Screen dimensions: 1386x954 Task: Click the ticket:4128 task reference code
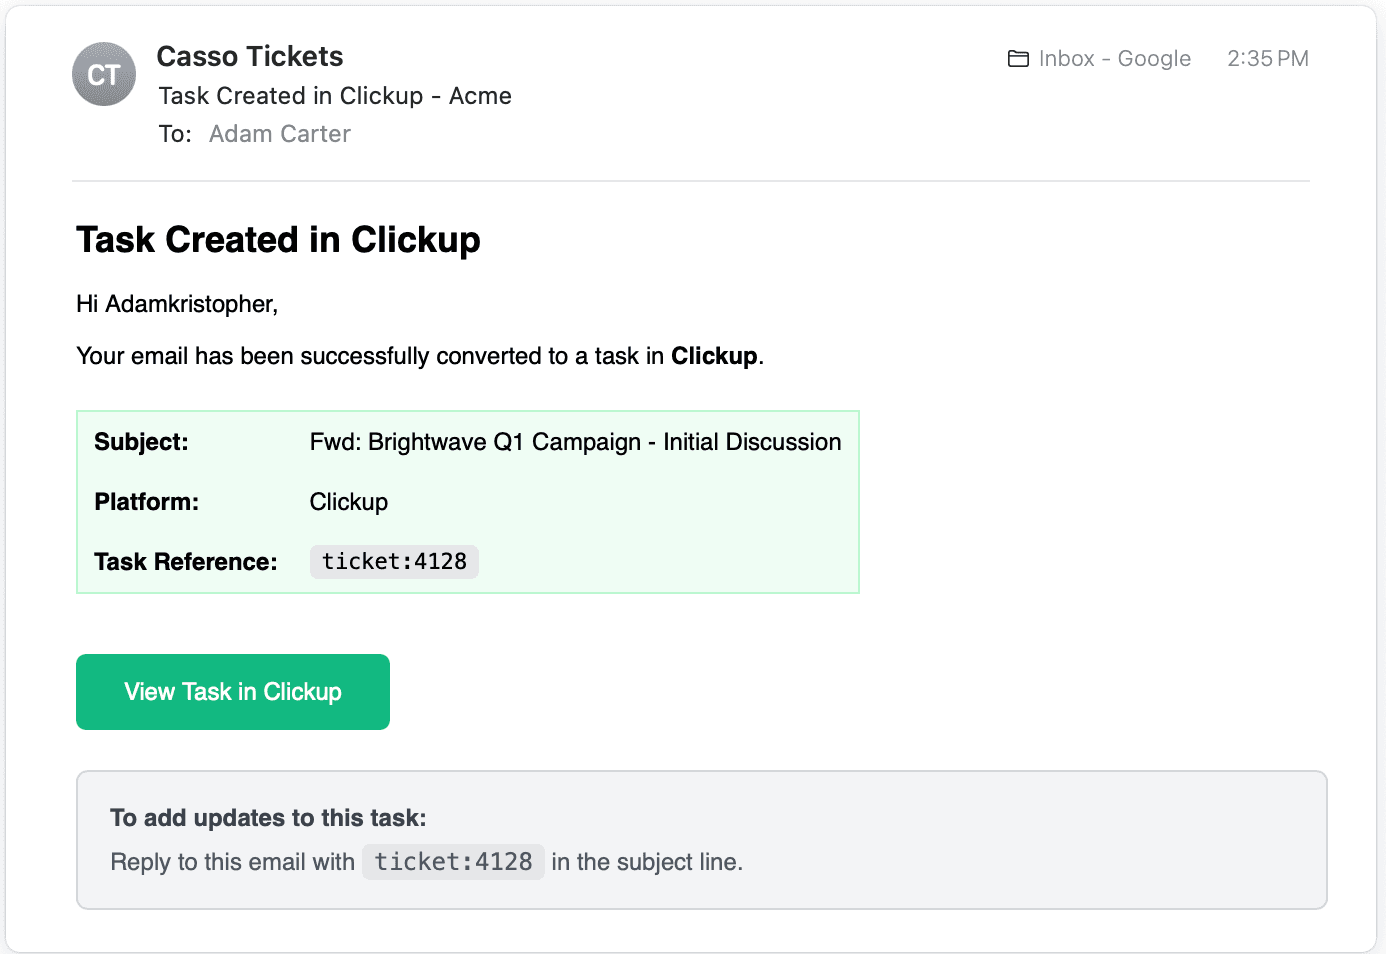(x=393, y=561)
